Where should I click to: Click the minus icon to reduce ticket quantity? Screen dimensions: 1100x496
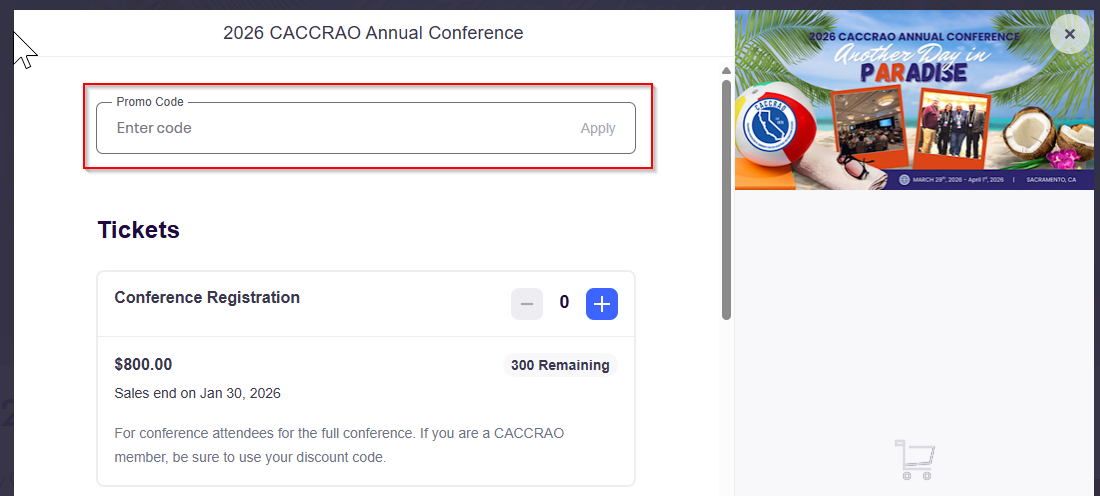tap(527, 303)
